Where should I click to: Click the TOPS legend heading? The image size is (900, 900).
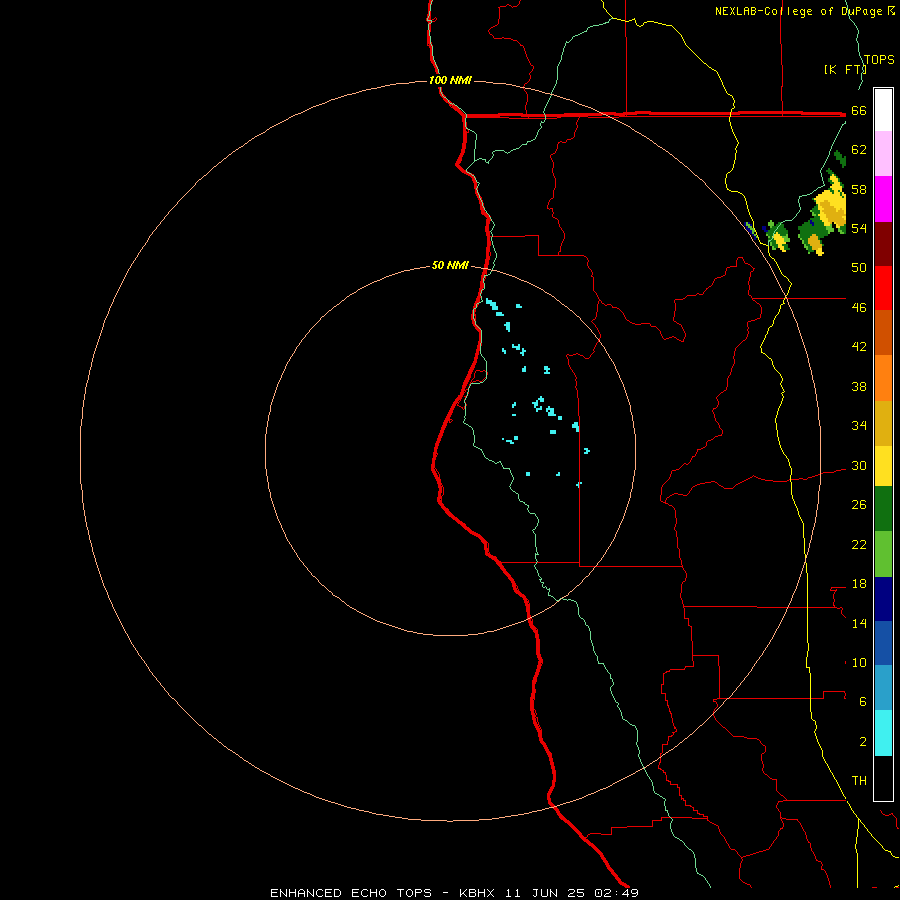click(x=879, y=60)
